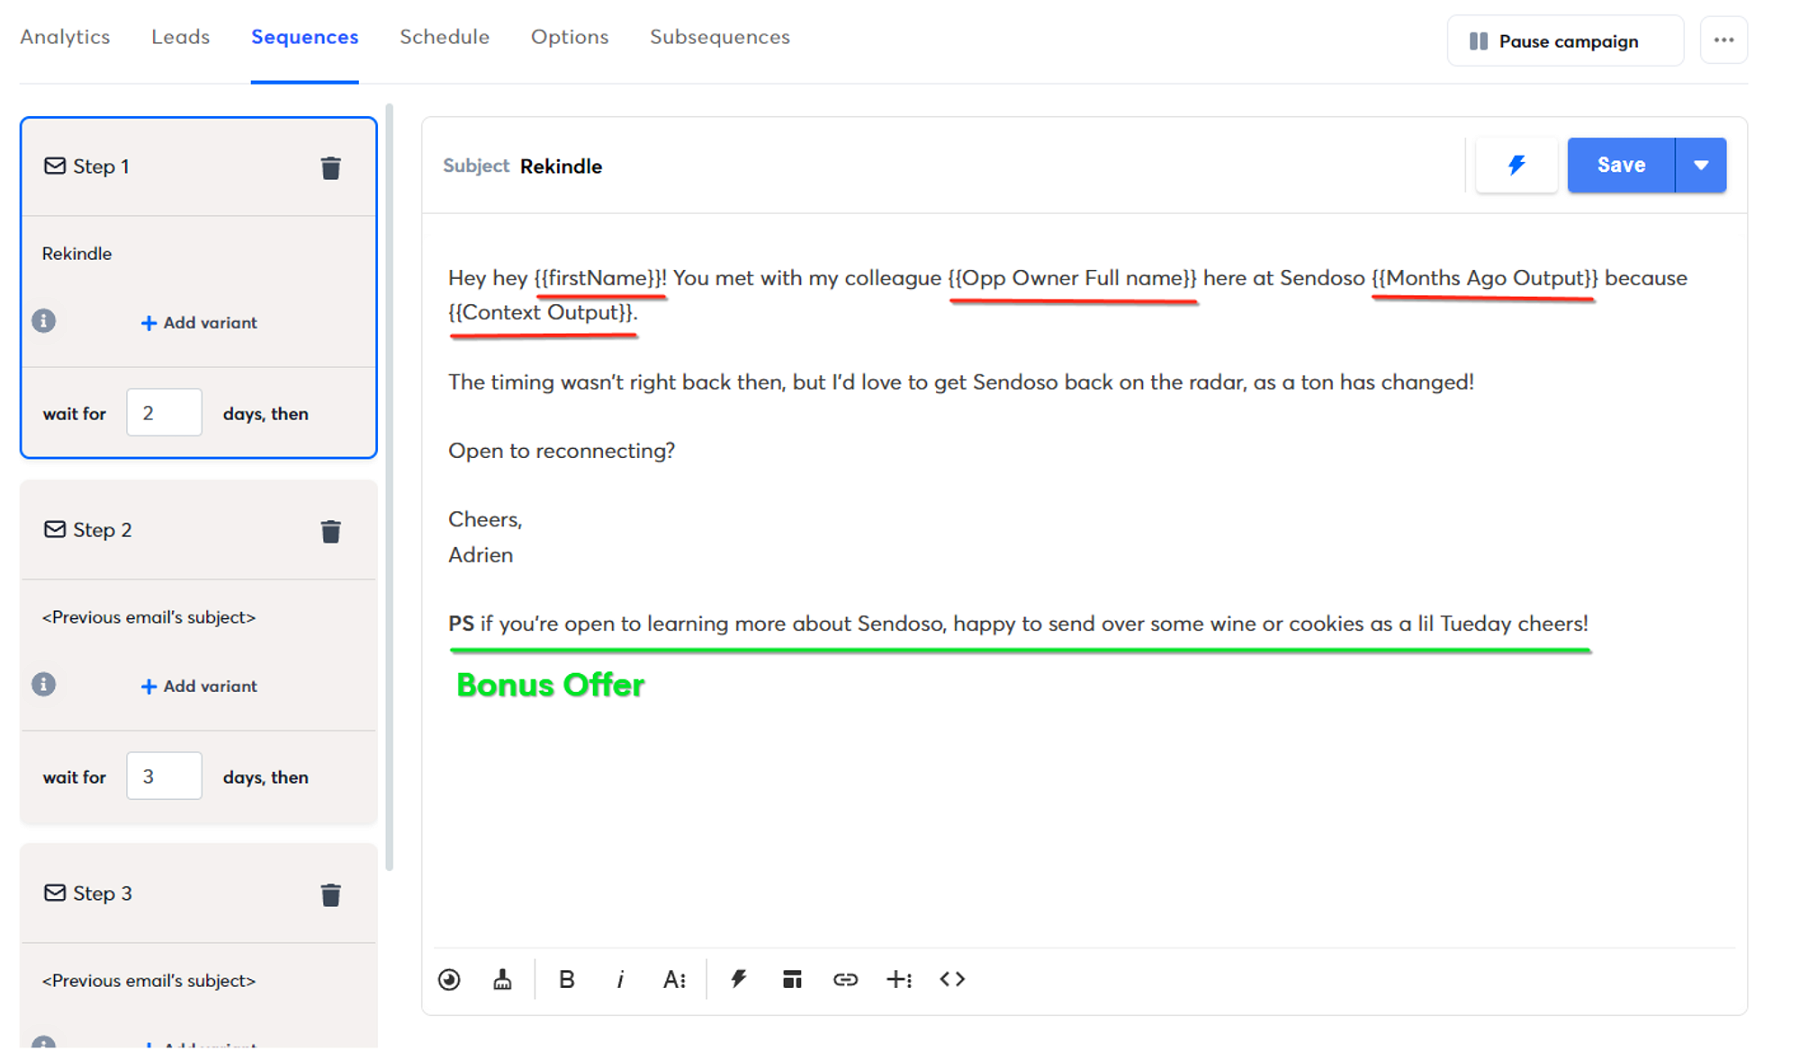Open the code view editor
Viewport: 1800px width, 1051px height.
pyautogui.click(x=952, y=979)
